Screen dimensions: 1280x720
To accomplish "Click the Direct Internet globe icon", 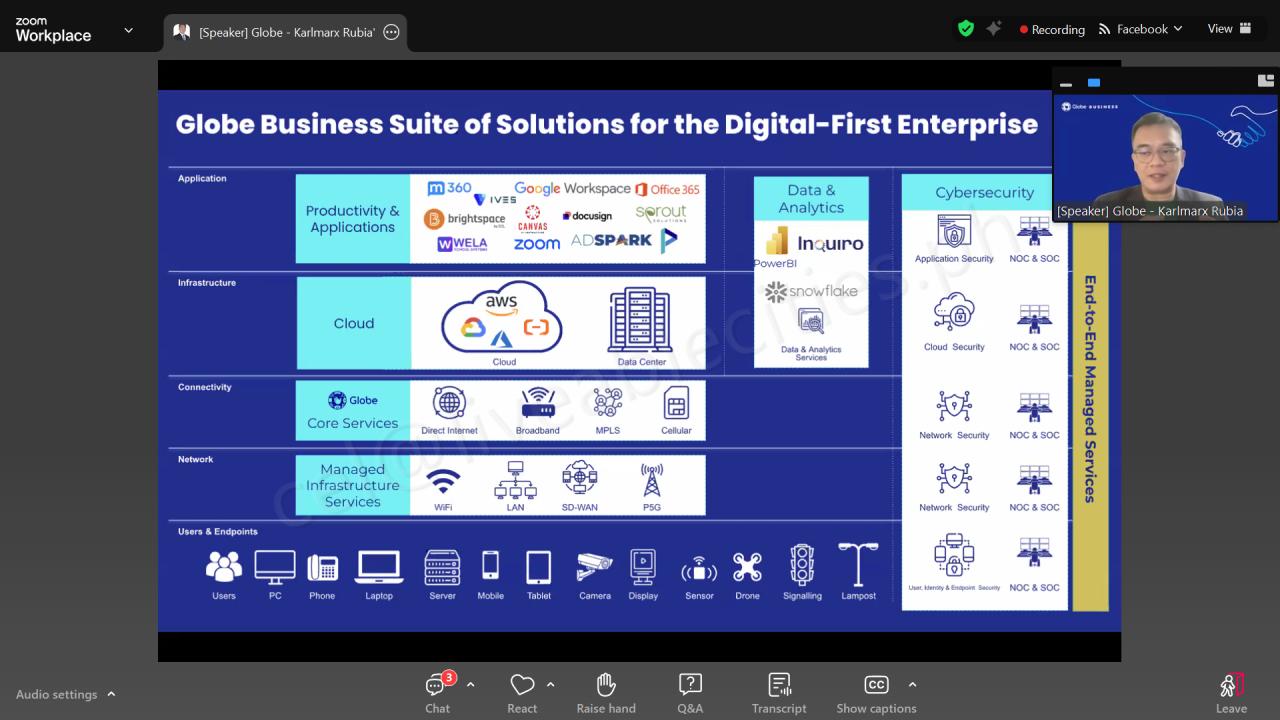I will click(x=449, y=403).
